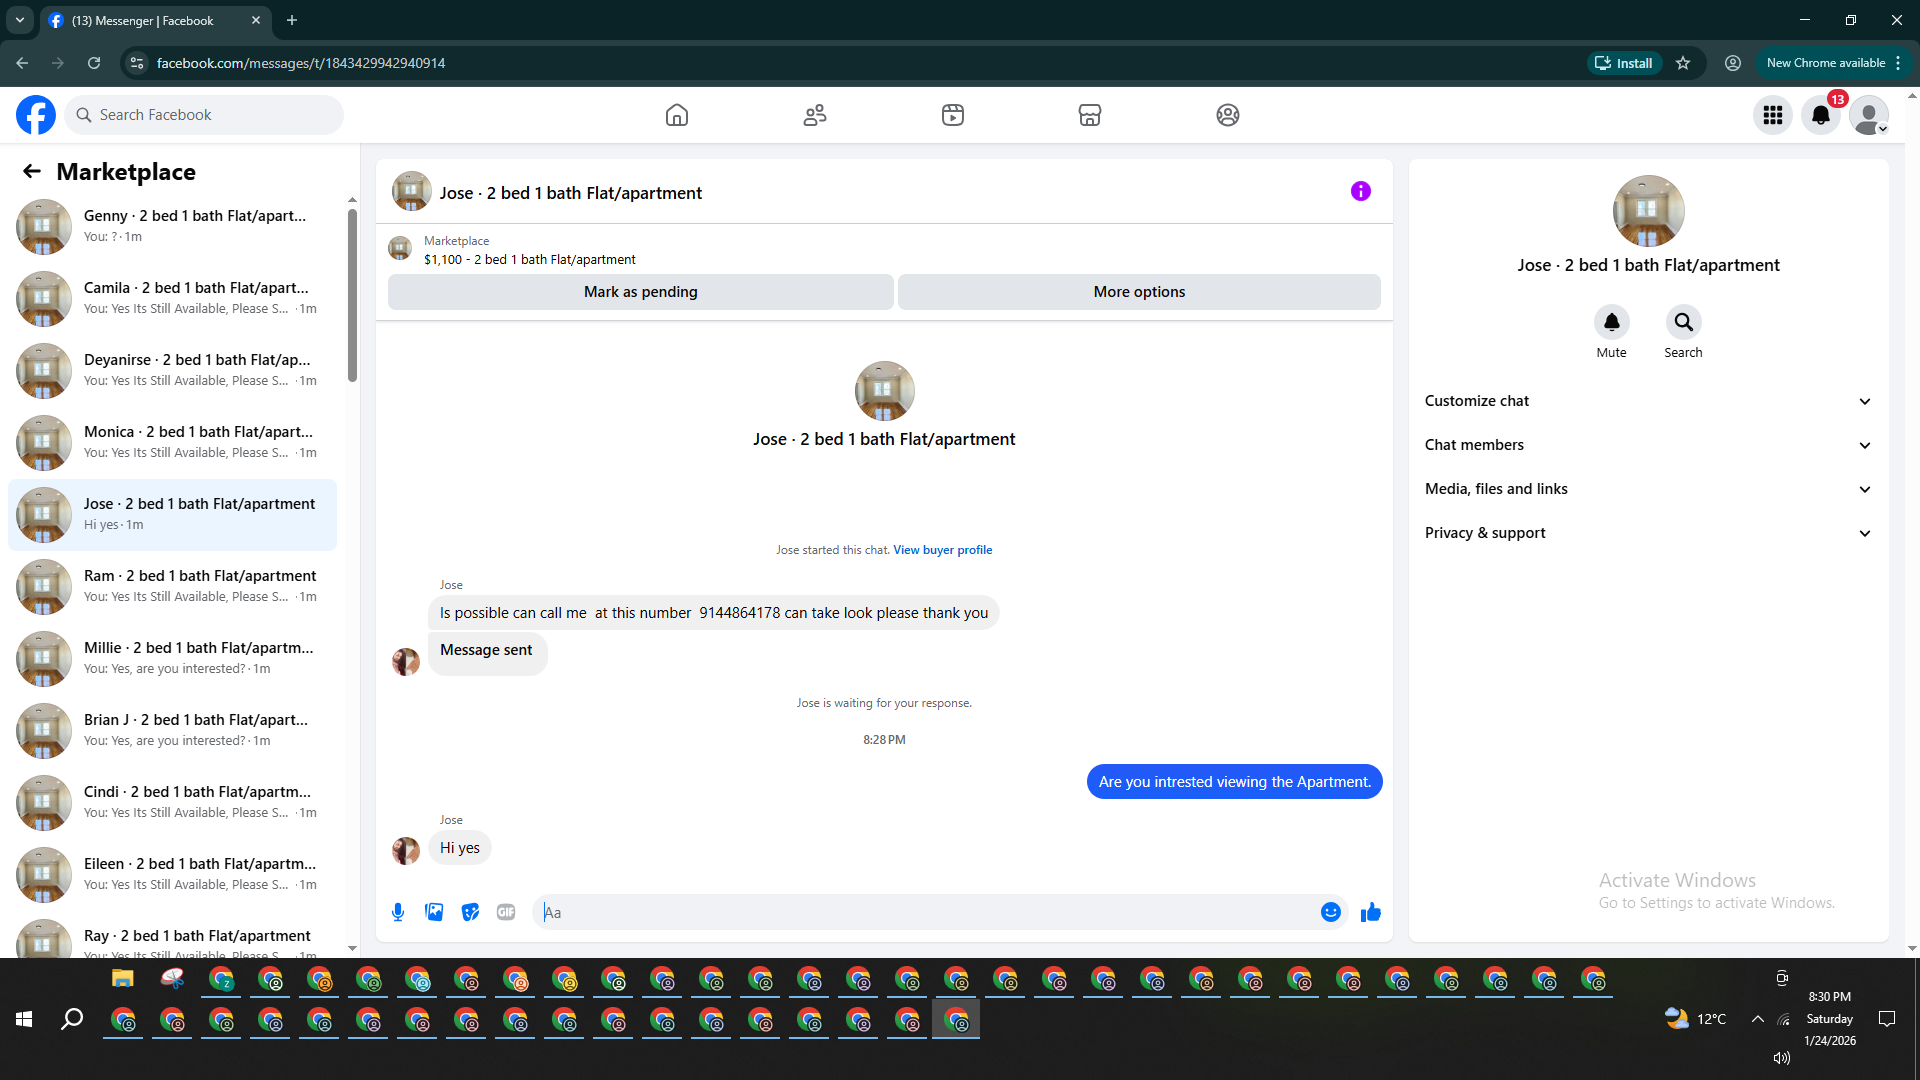
Task: Open the Facebook Marketplace tab in top navigation
Action: click(1089, 115)
